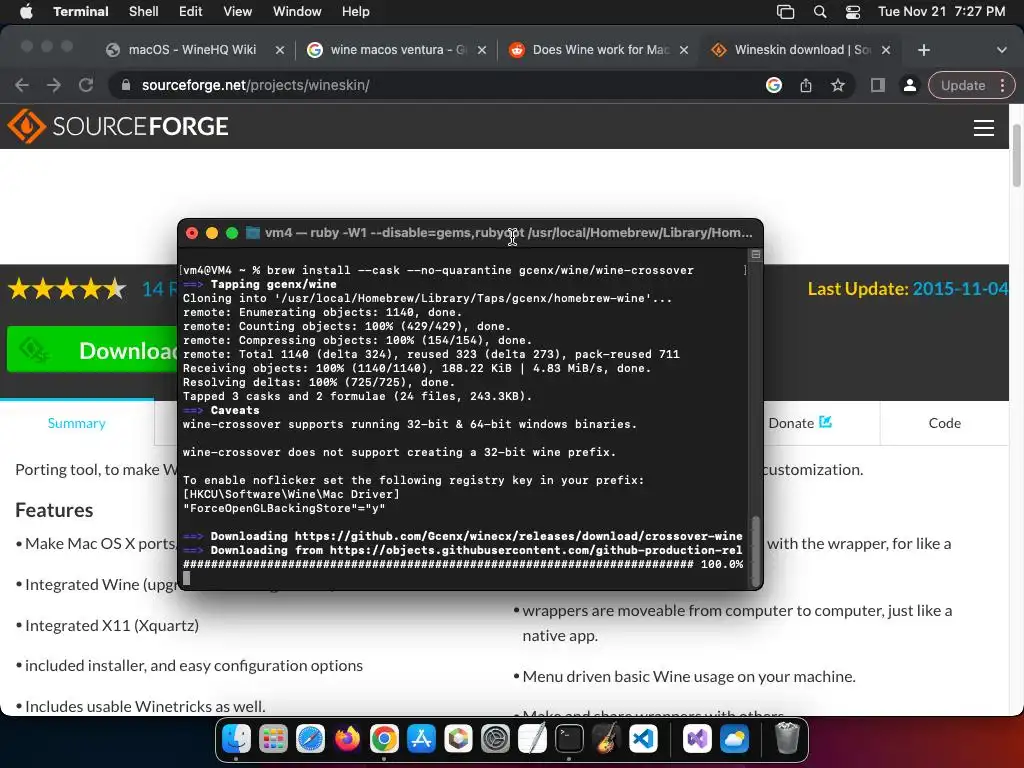Switch to Does Wine work for Mac tab
The height and width of the screenshot is (768, 1024).
600,50
